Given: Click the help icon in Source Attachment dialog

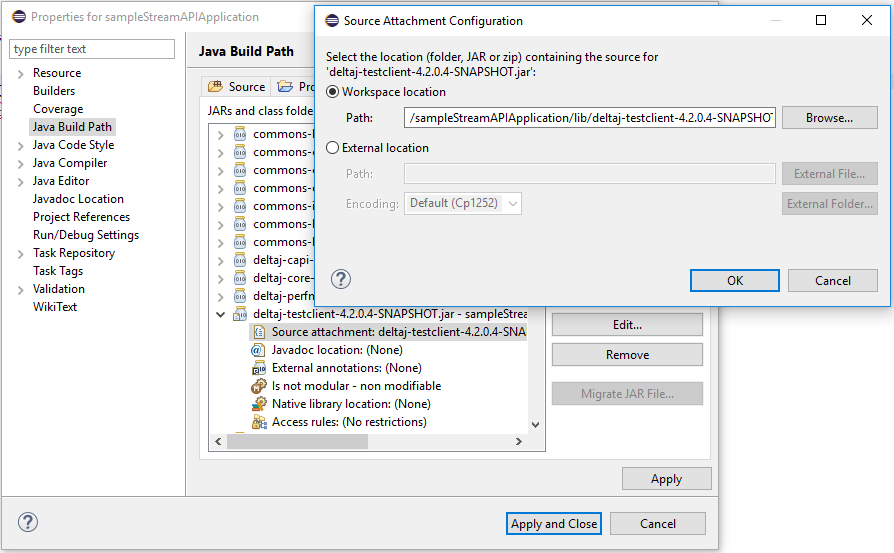Looking at the screenshot, I should pyautogui.click(x=341, y=279).
